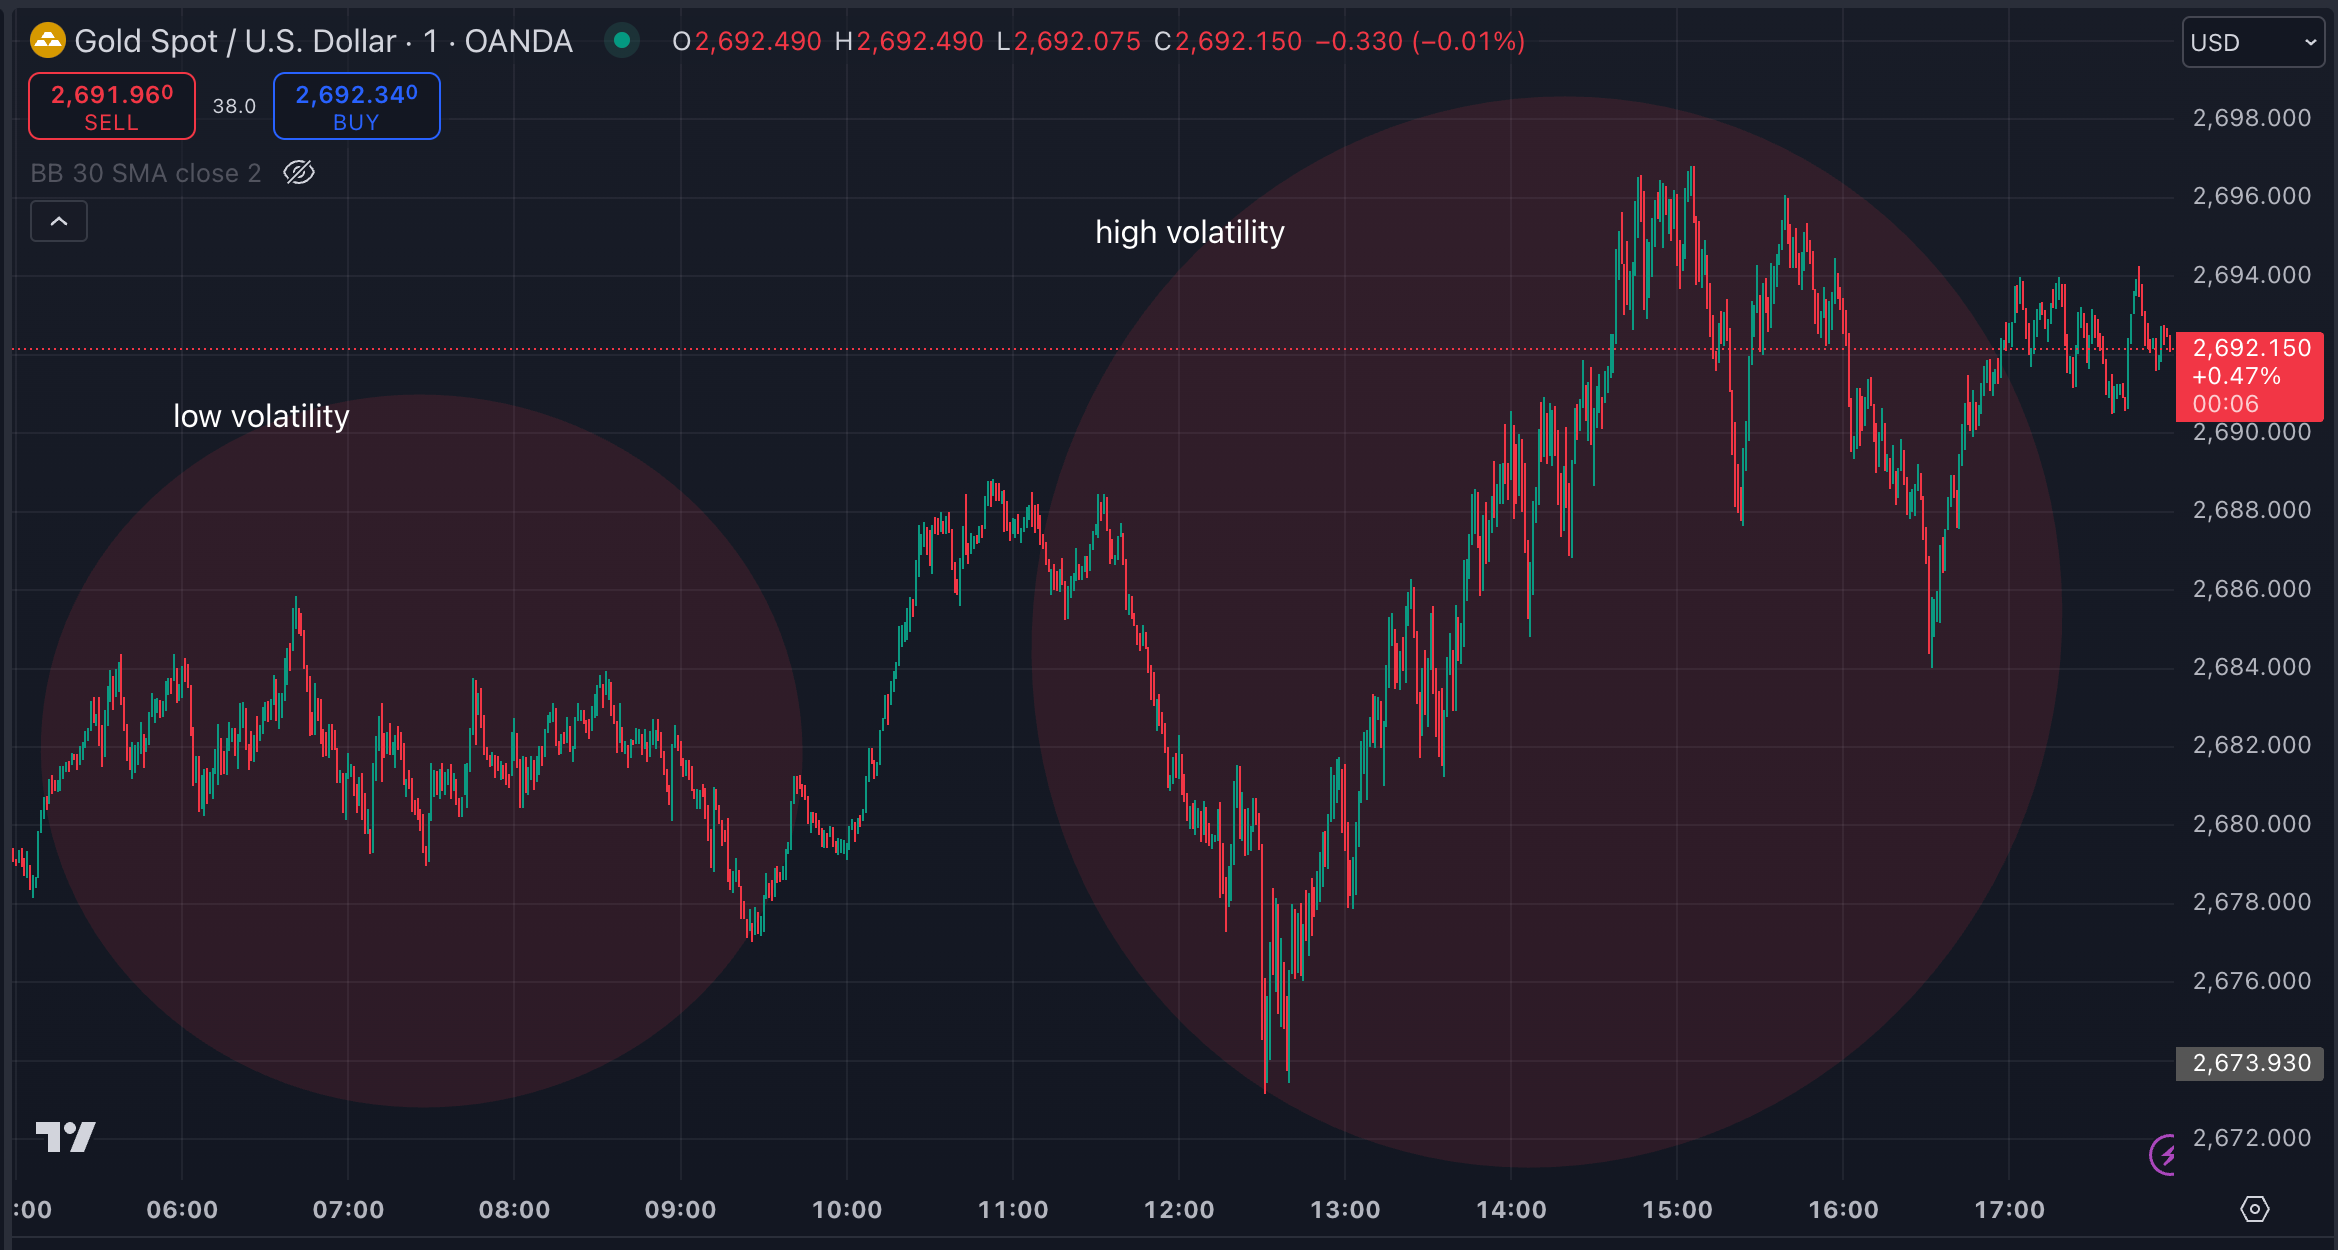Image resolution: width=2338 pixels, height=1250 pixels.
Task: Click the close price value C2,692.150
Action: click(1228, 41)
